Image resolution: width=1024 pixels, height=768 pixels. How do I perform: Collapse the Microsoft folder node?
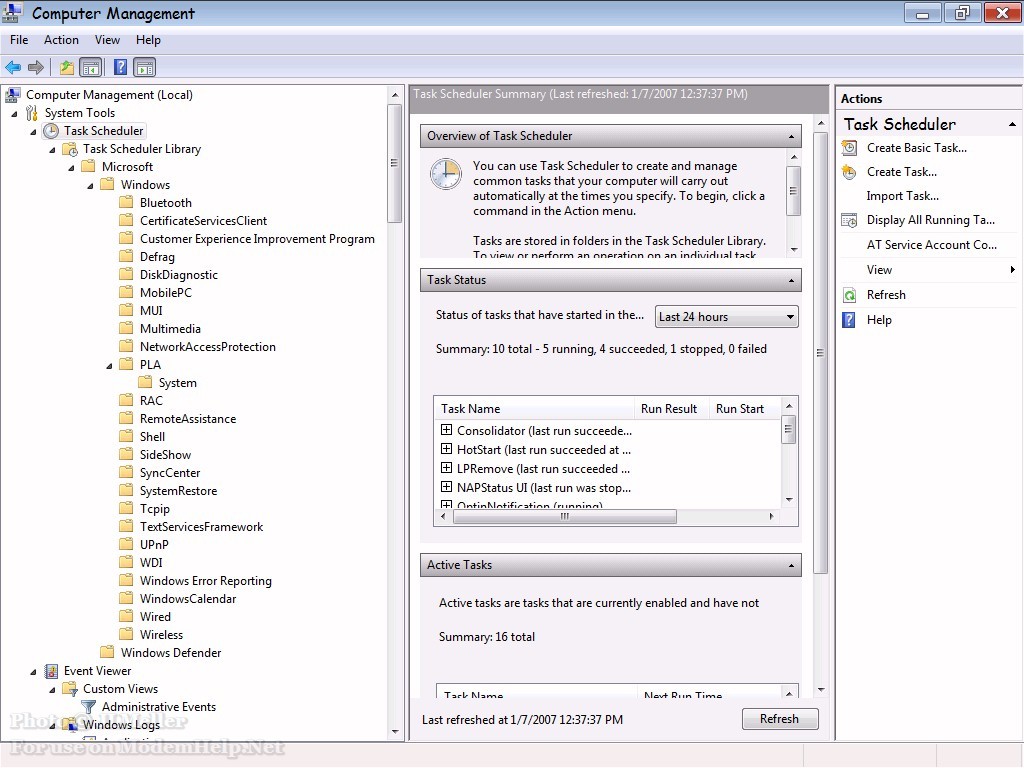71,168
